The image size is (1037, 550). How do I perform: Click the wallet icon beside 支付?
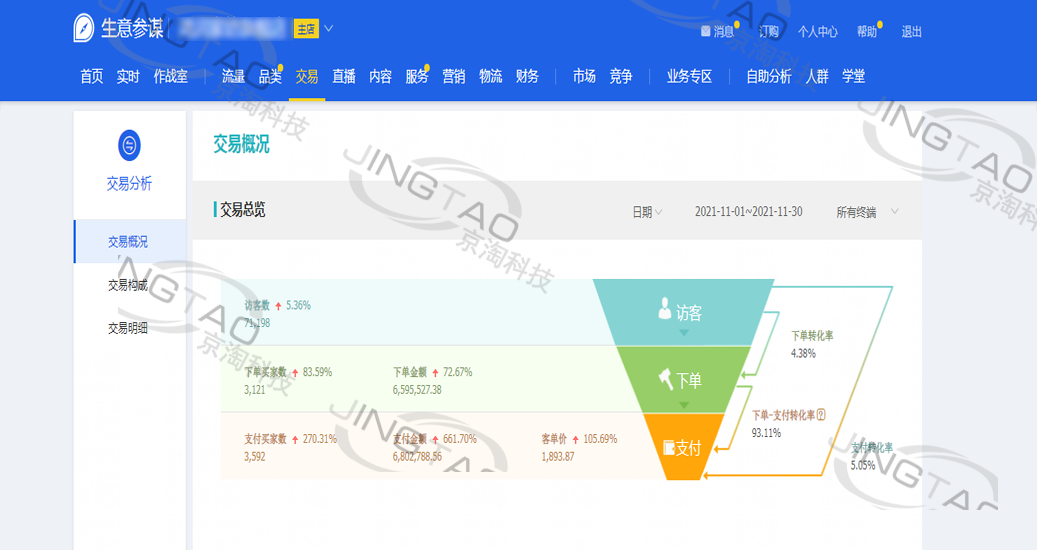pyautogui.click(x=668, y=447)
